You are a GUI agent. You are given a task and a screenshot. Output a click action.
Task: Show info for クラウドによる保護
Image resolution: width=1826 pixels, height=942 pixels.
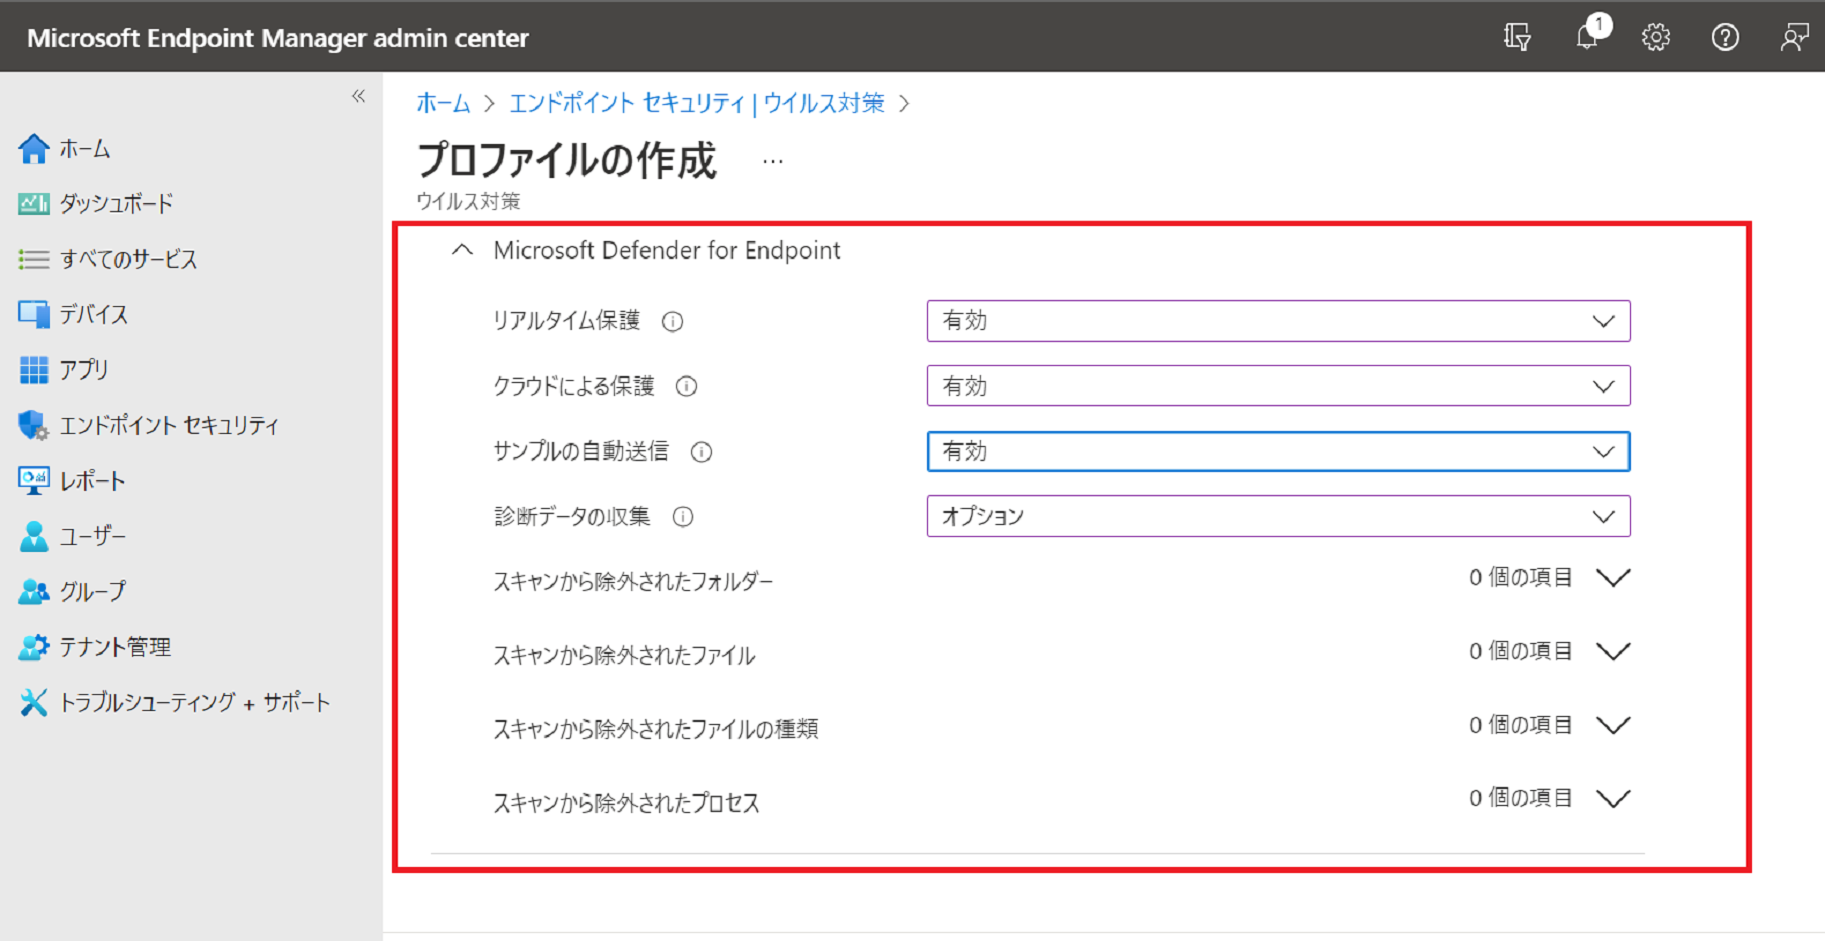[x=687, y=386]
